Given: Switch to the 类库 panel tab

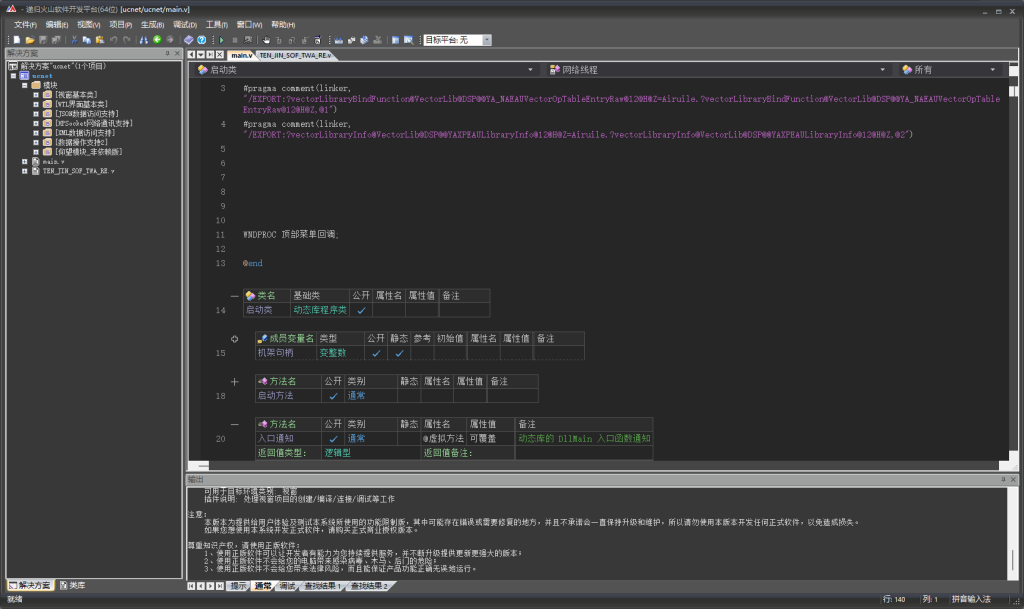Looking at the screenshot, I should pyautogui.click(x=72, y=585).
